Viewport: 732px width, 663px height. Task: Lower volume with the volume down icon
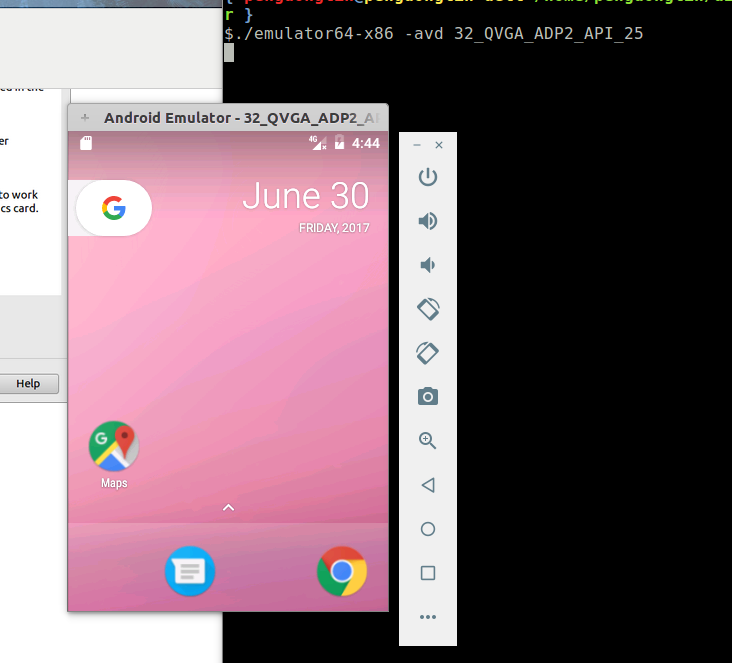coord(427,265)
